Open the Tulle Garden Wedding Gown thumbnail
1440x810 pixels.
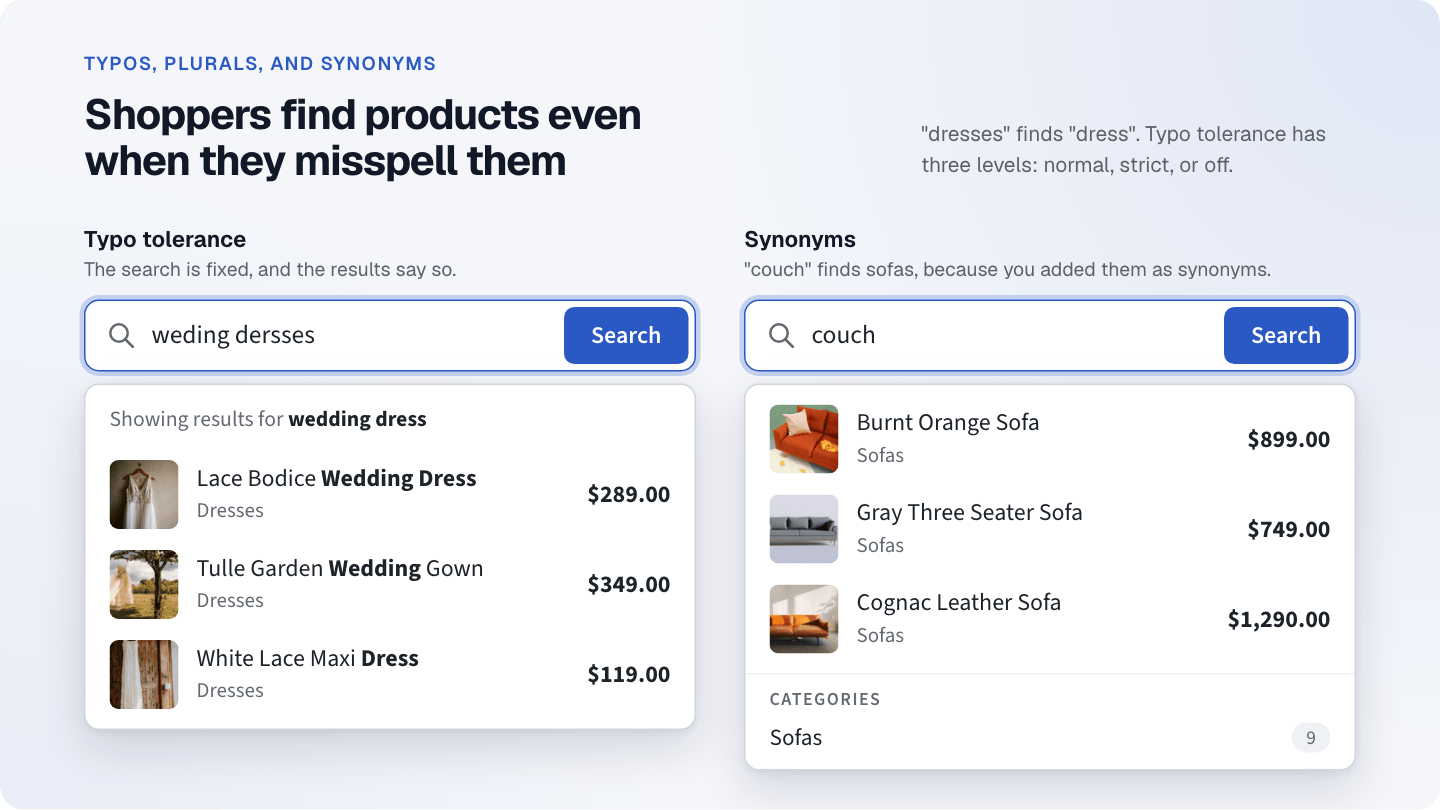point(144,584)
